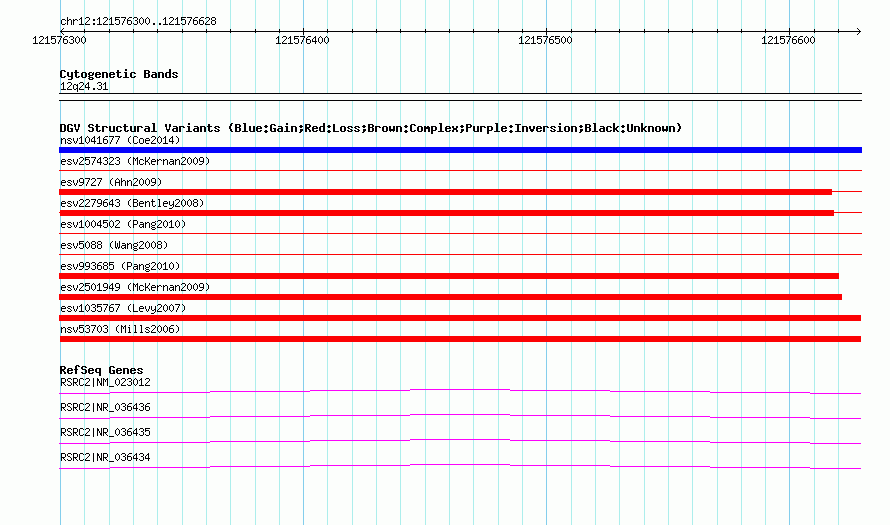The height and width of the screenshot is (525, 890).
Task: Click the RefSeq Genes track title
Action: click(x=101, y=370)
